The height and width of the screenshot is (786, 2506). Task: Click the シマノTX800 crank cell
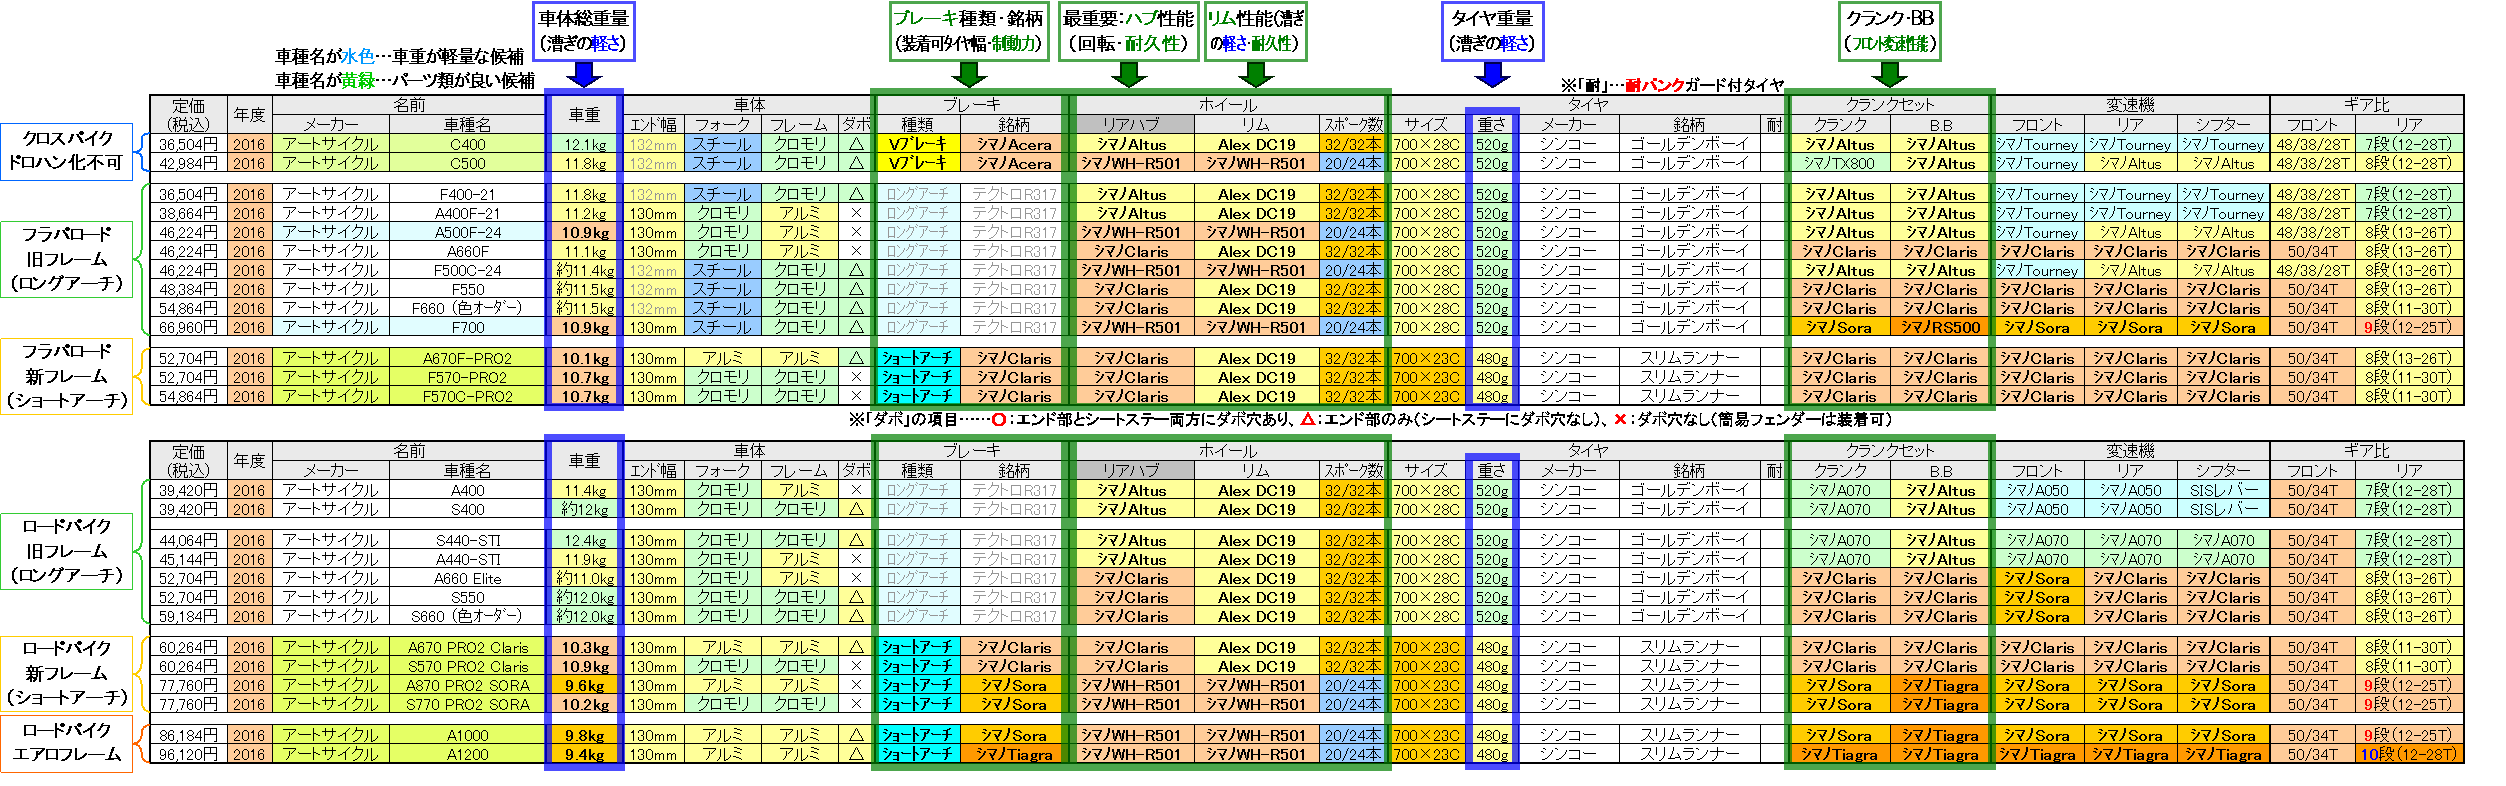click(1840, 163)
